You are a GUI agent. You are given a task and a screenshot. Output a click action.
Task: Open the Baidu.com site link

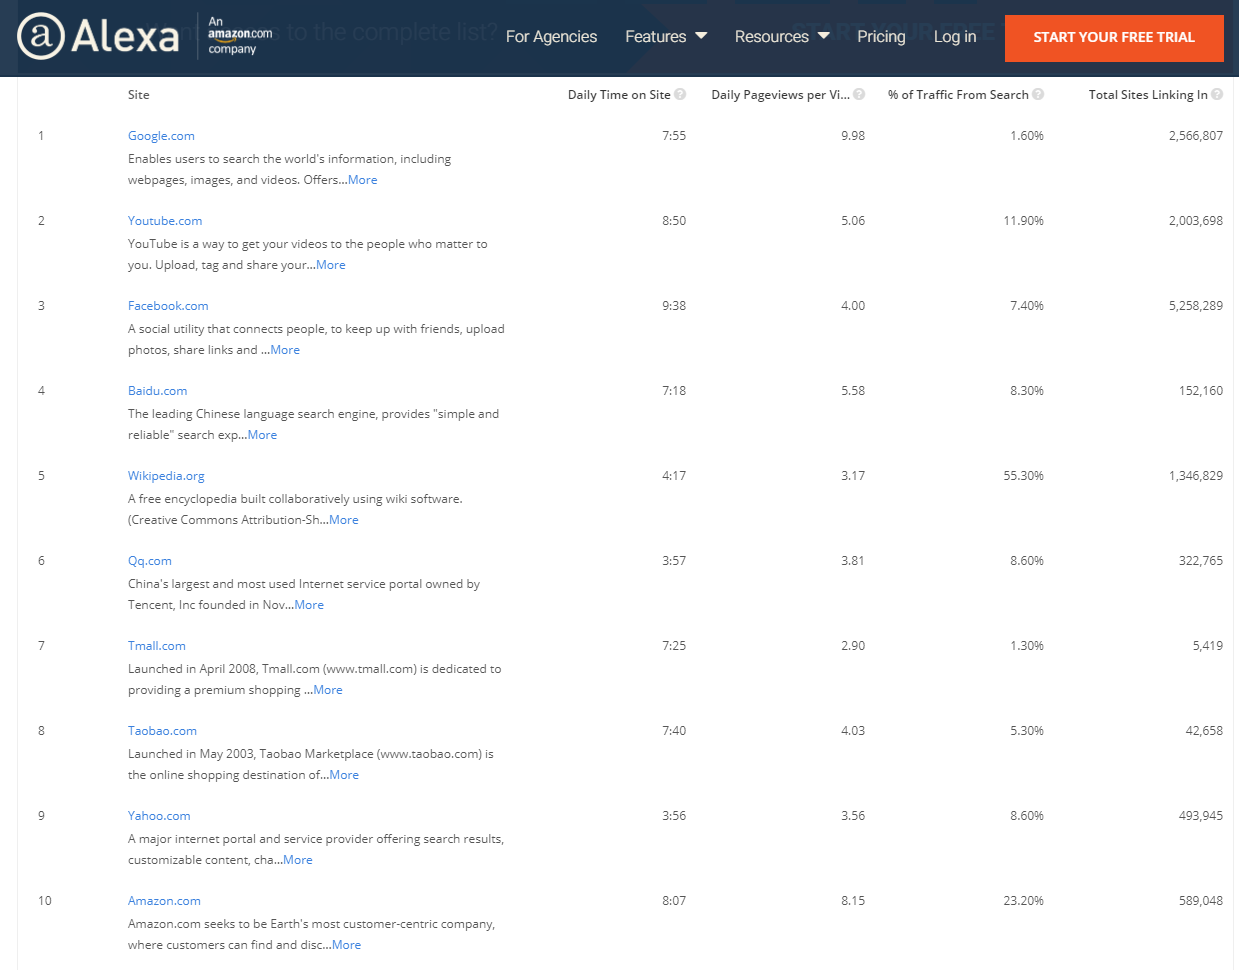(x=157, y=391)
